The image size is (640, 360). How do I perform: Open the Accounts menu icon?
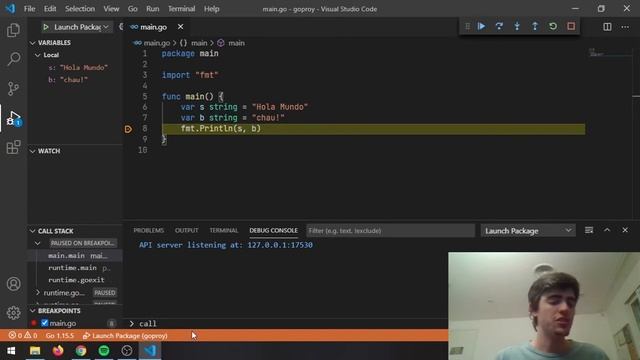click(13, 284)
